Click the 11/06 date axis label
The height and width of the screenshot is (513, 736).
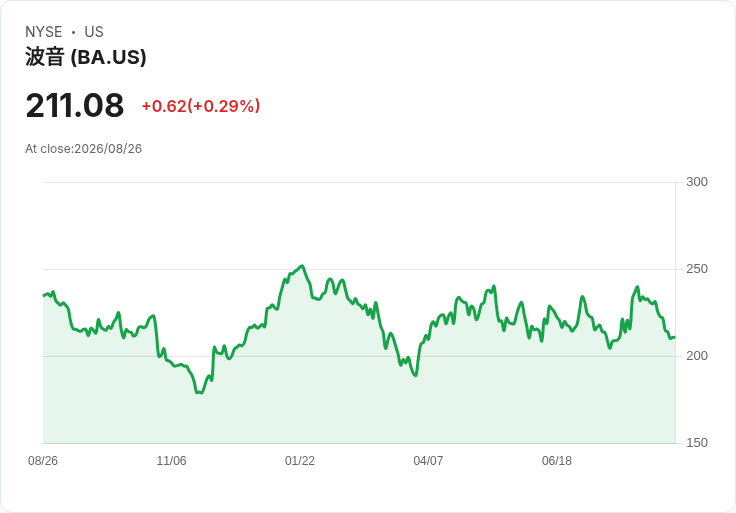(171, 461)
